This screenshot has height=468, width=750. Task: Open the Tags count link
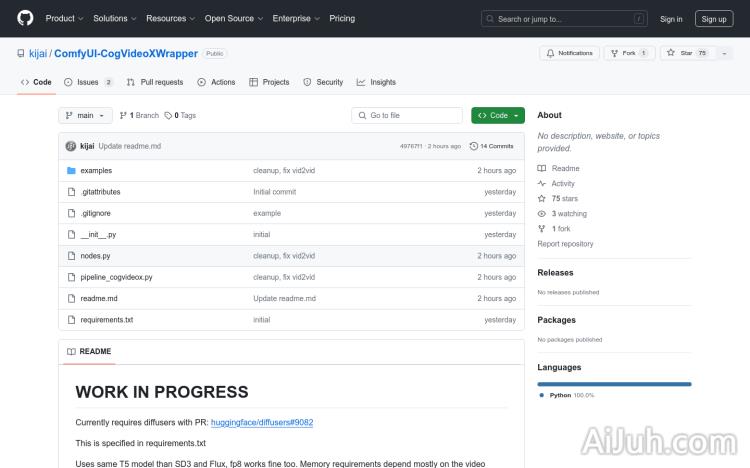[x=181, y=116]
